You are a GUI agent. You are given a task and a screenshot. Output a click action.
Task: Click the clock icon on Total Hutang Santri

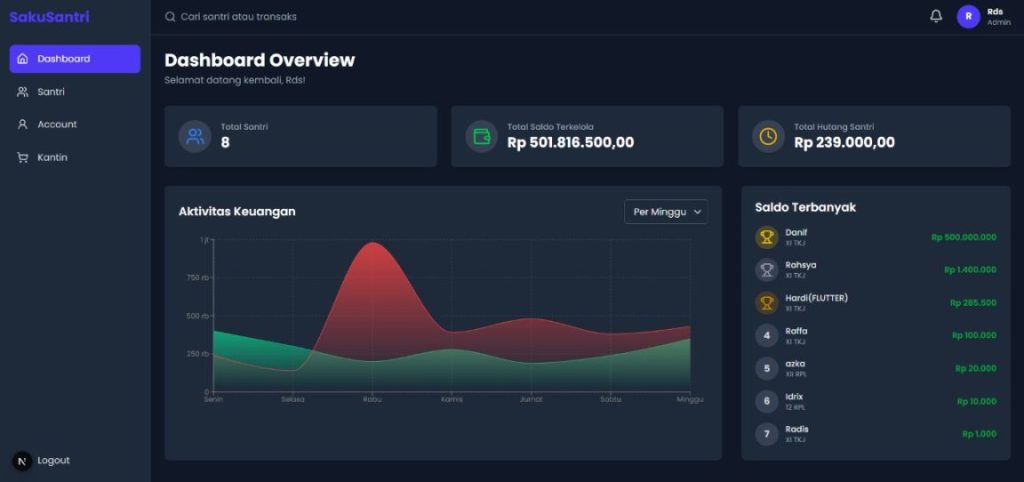[x=769, y=136]
